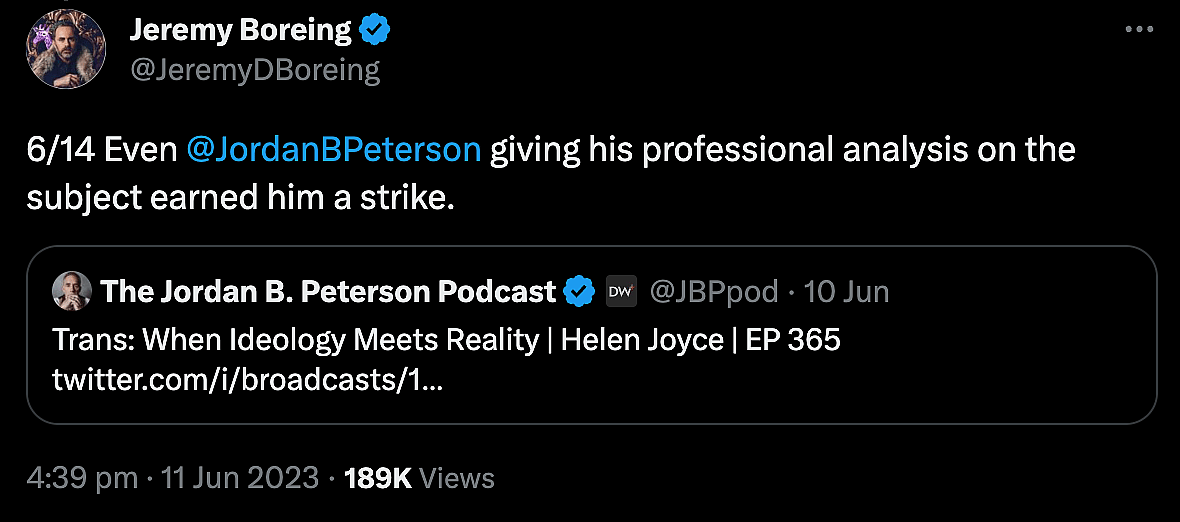Click the 4:39 pm timestamp
Screen dimensions: 1180x522
point(82,478)
